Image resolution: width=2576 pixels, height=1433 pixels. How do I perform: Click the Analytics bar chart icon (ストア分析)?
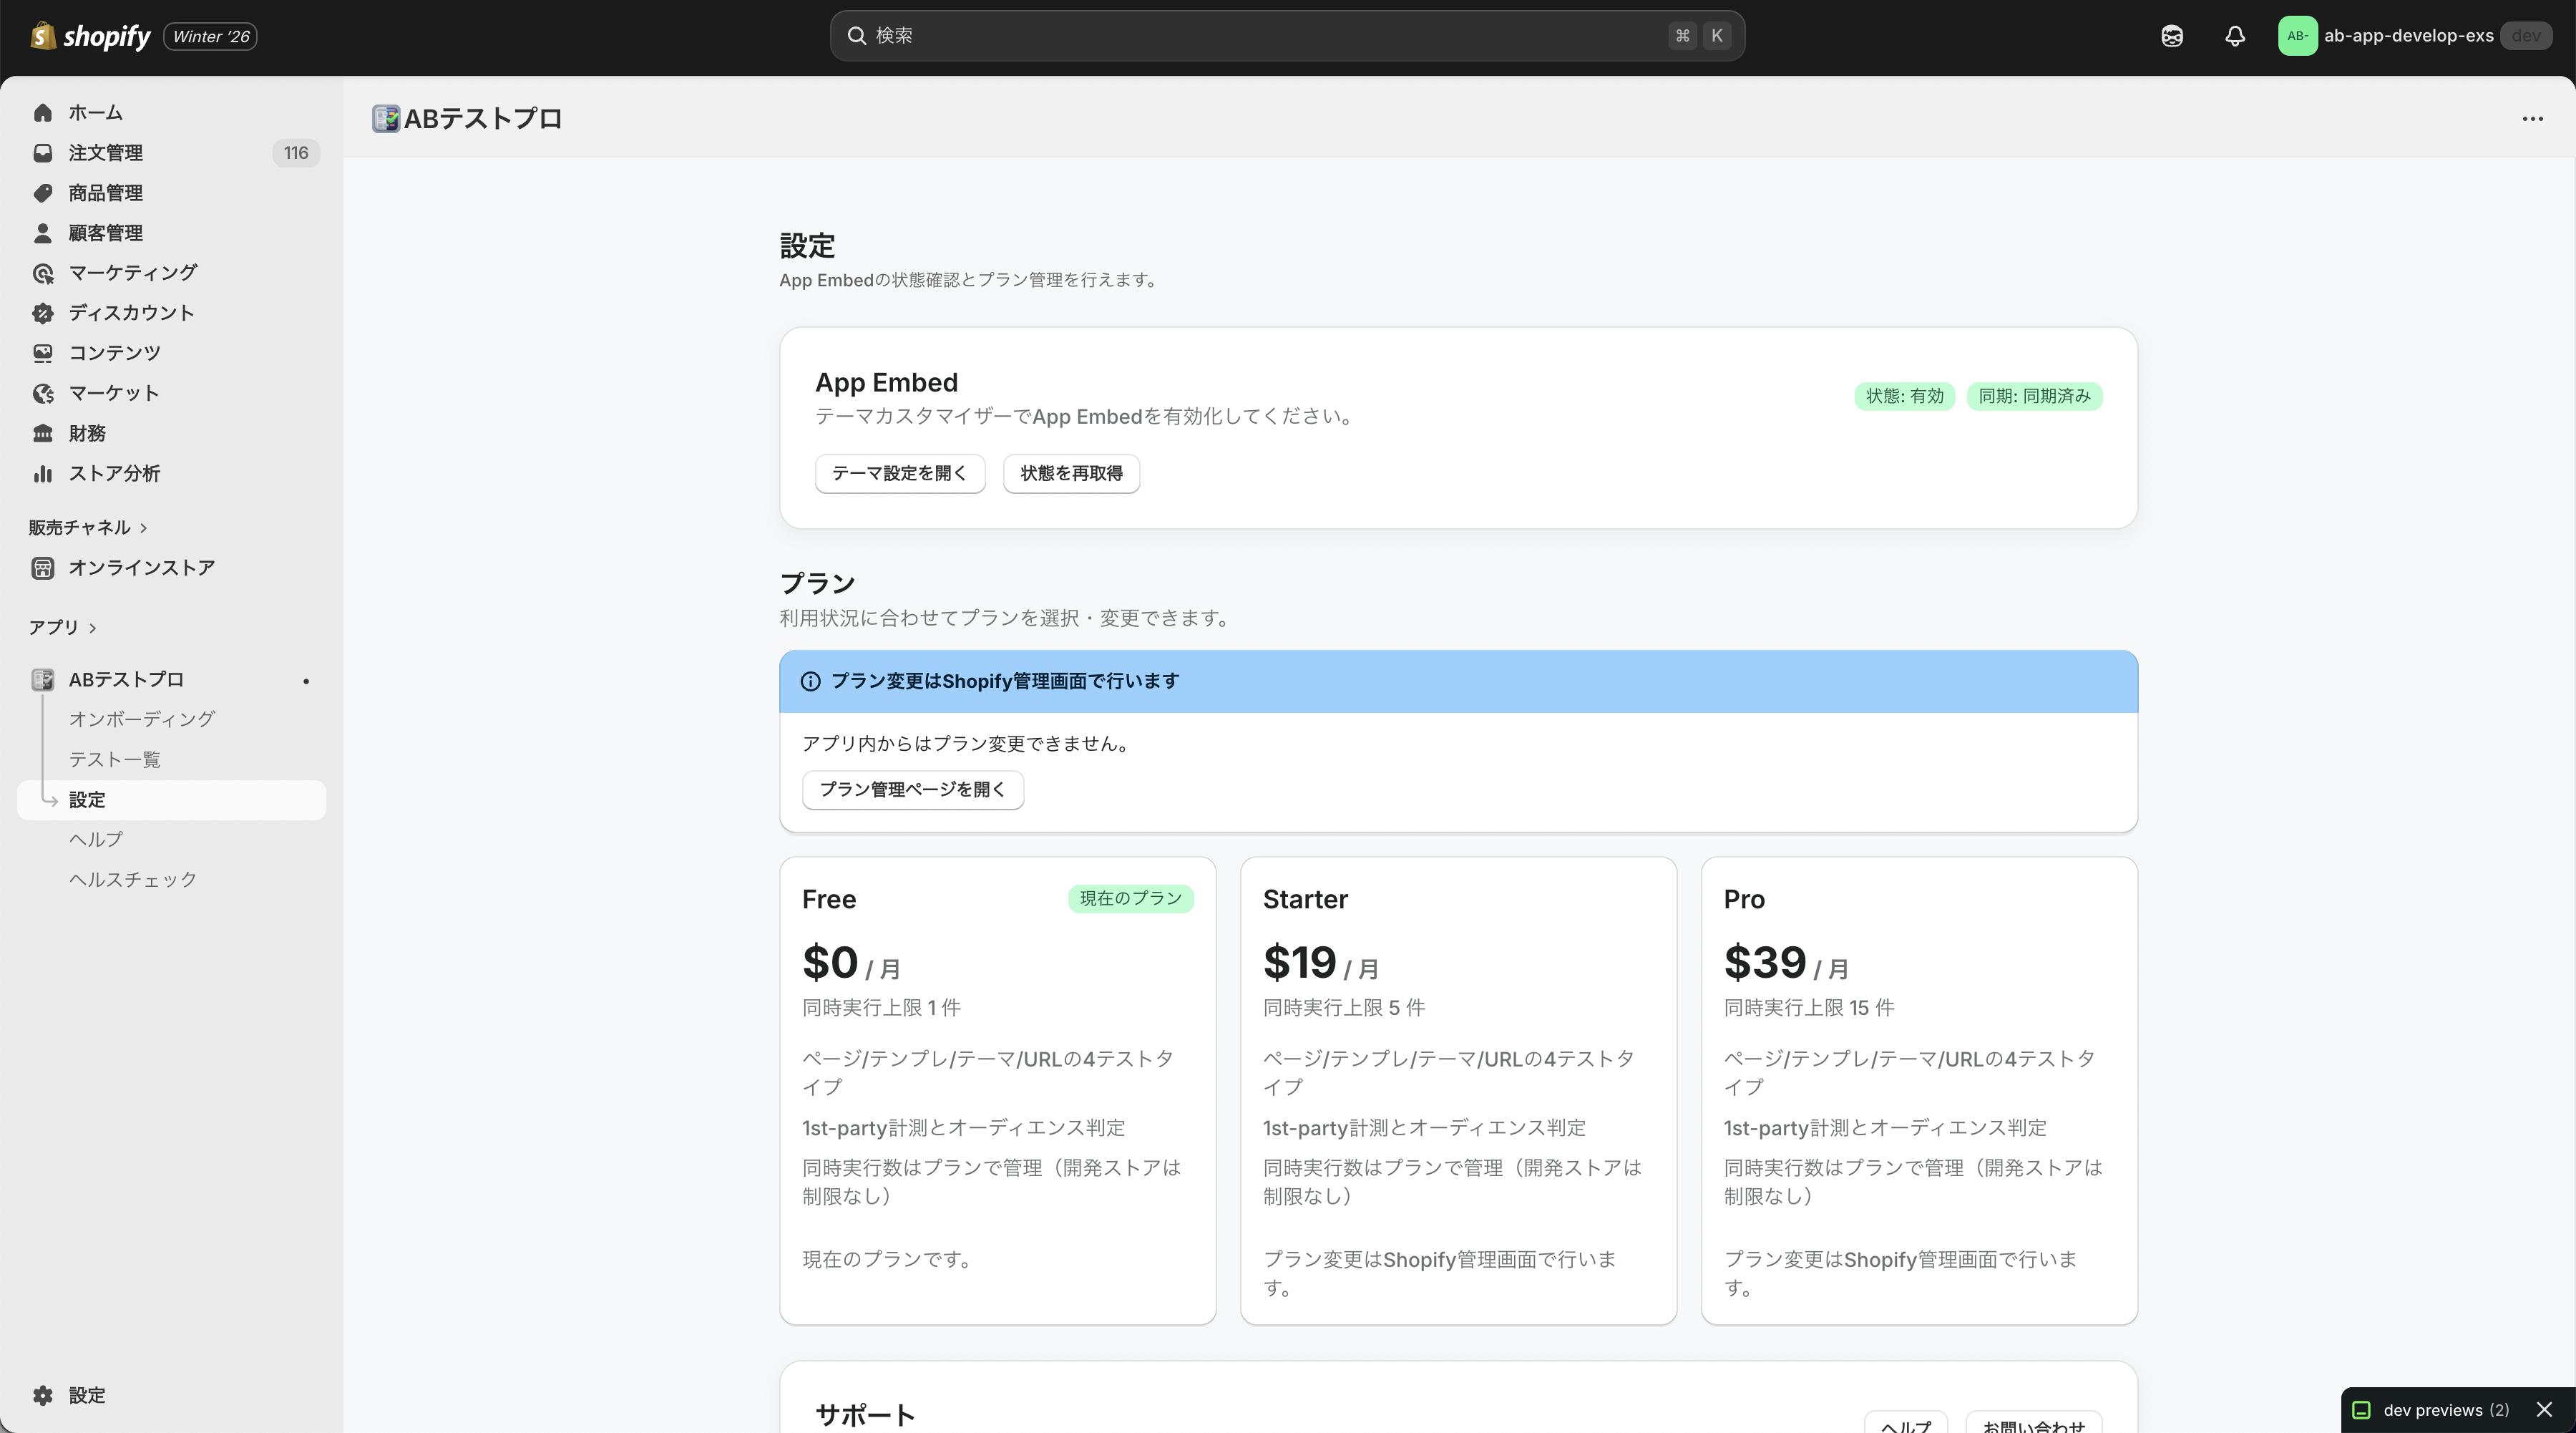tap(42, 474)
